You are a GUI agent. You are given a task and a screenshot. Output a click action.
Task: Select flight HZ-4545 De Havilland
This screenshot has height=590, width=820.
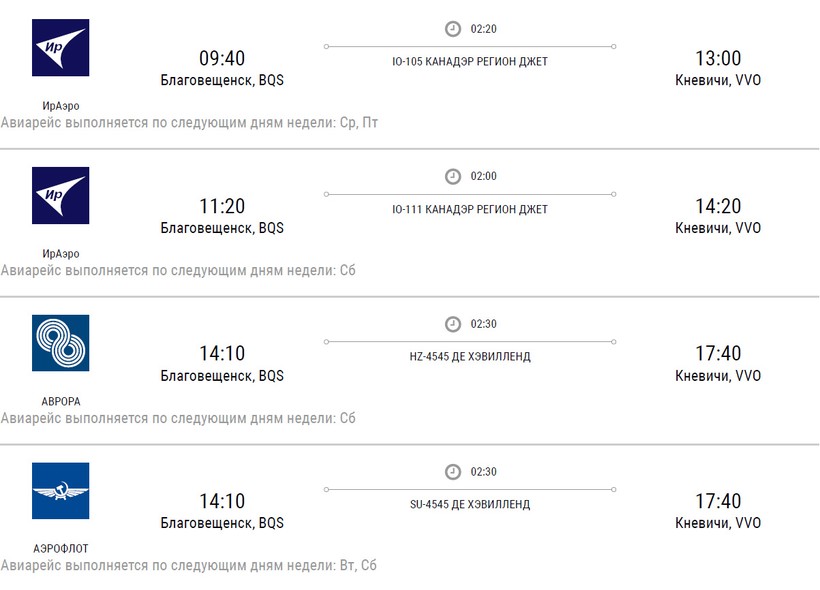pos(470,357)
